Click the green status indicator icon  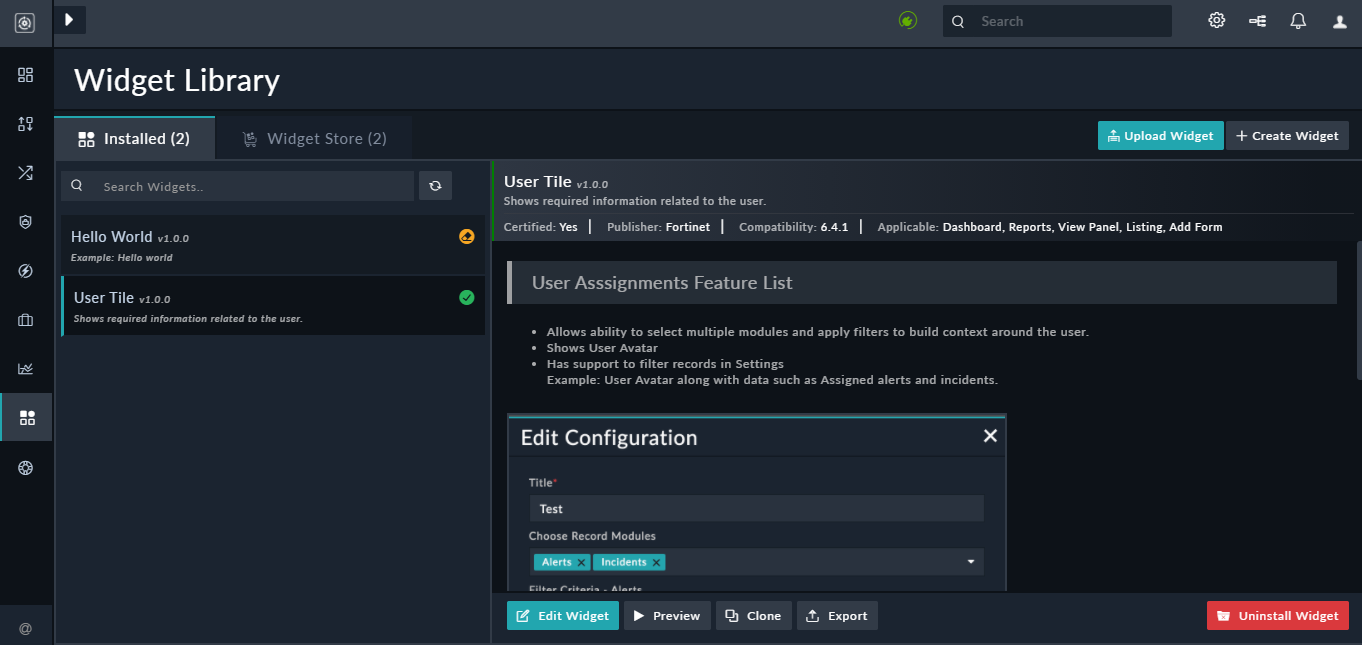(908, 20)
